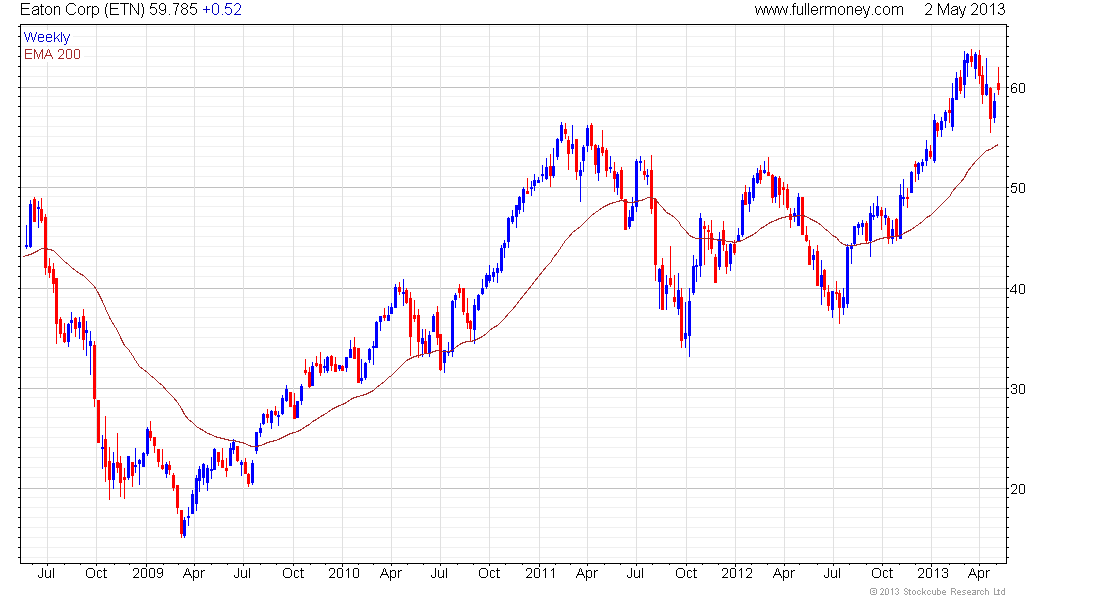The height and width of the screenshot is (600, 1100).
Task: Click the 30 price axis label
Action: tap(1017, 389)
